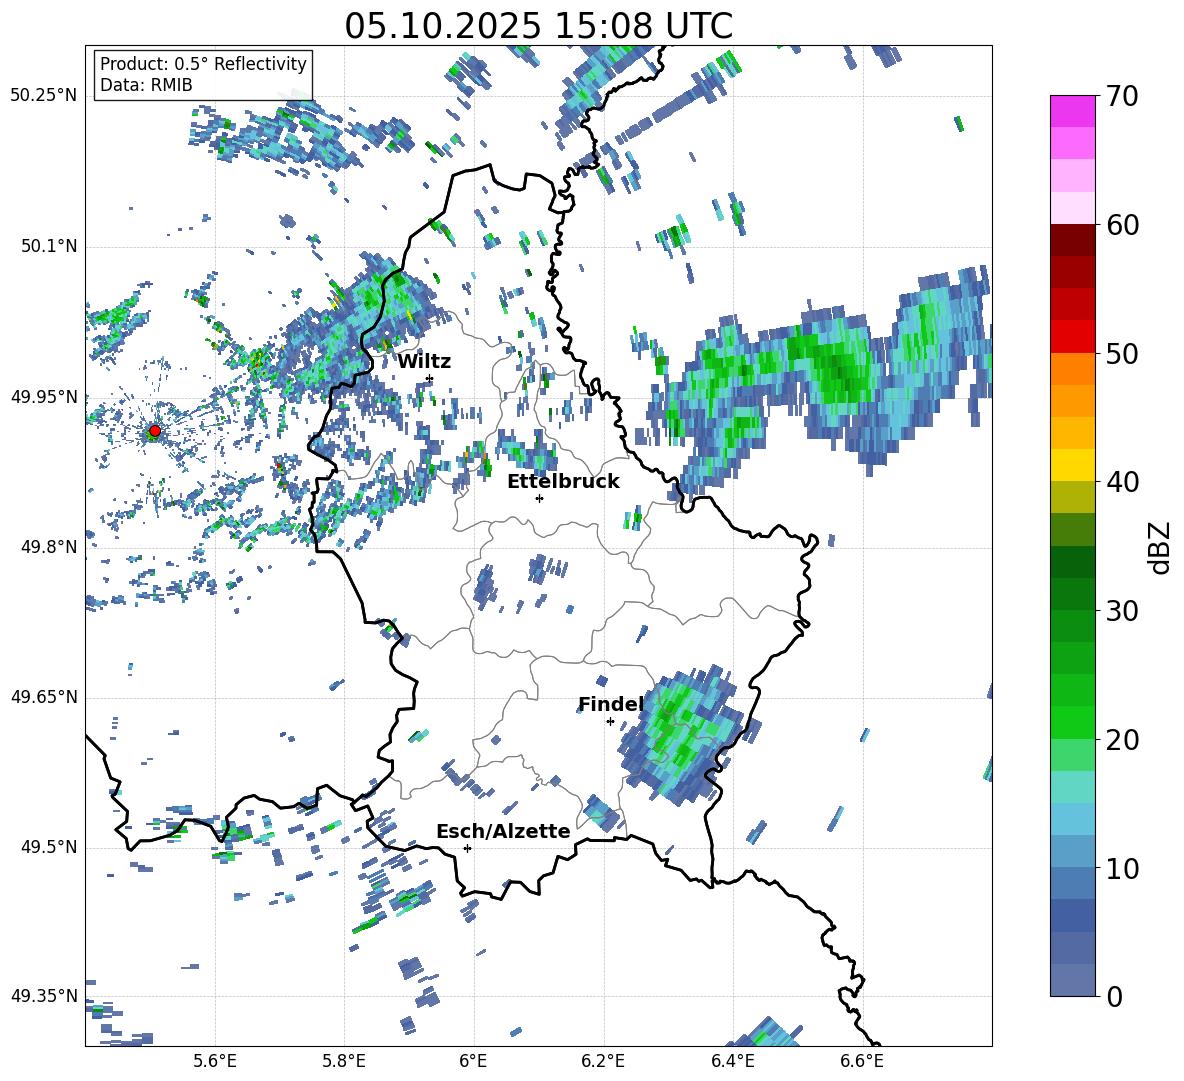Click the Wiltz cross marker
The image size is (1184, 1081).
click(430, 379)
